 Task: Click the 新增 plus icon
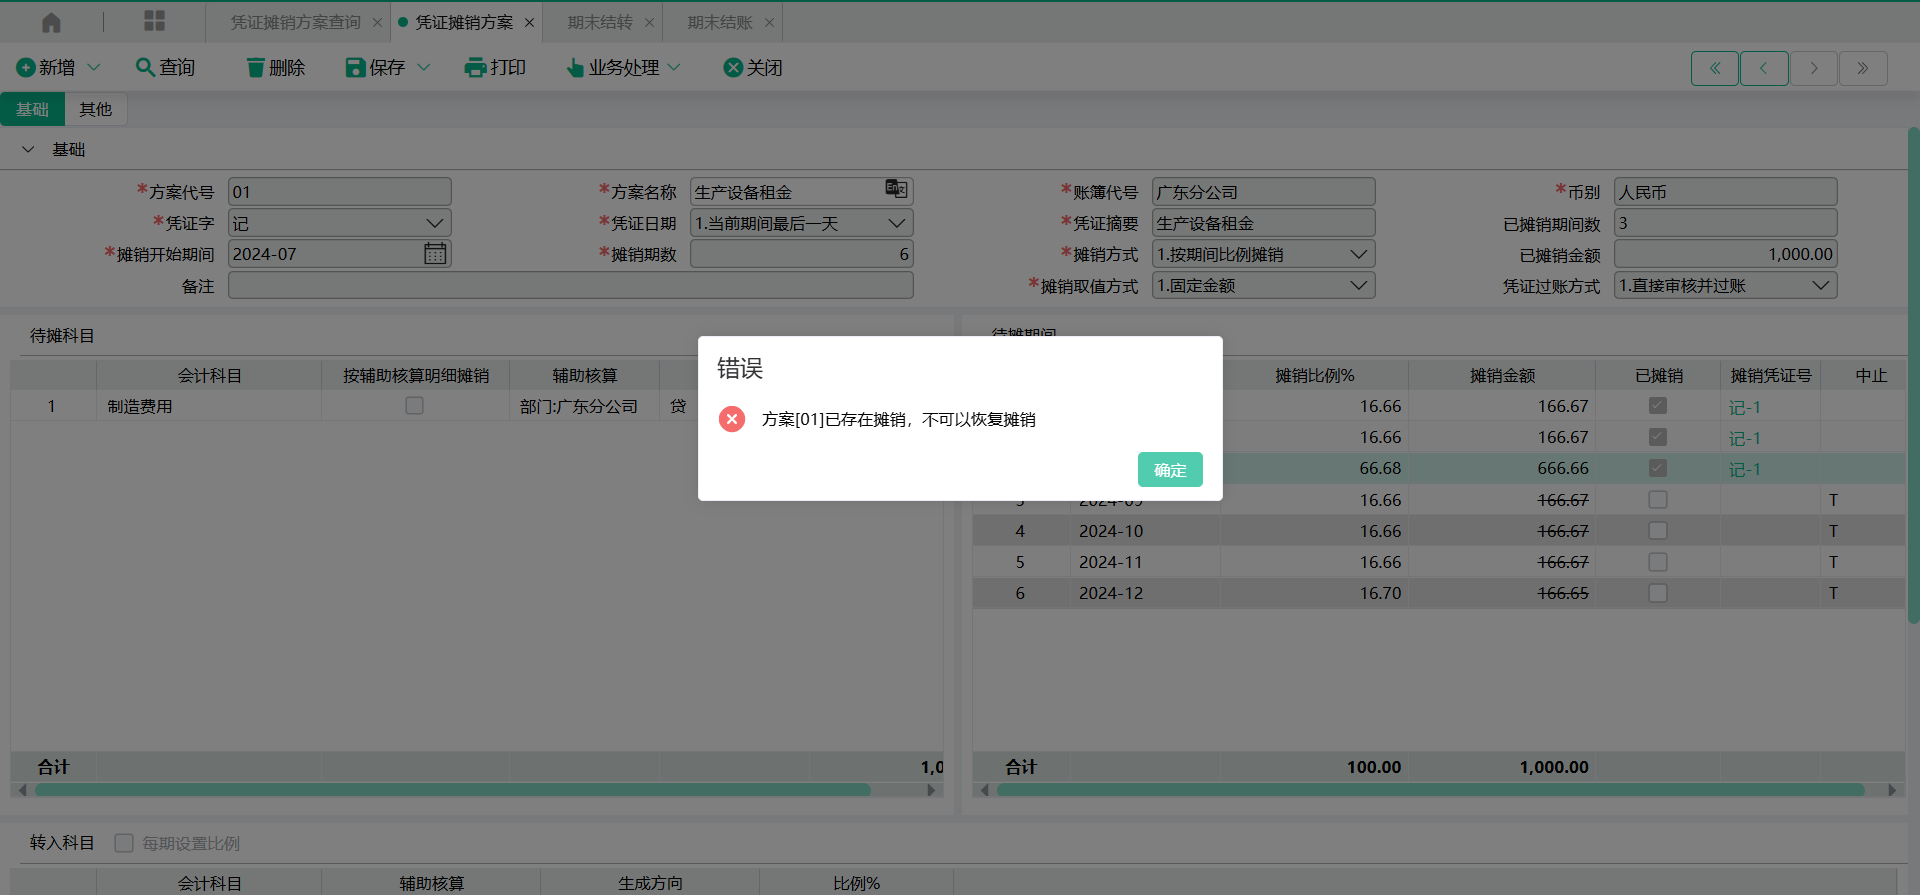(x=26, y=67)
